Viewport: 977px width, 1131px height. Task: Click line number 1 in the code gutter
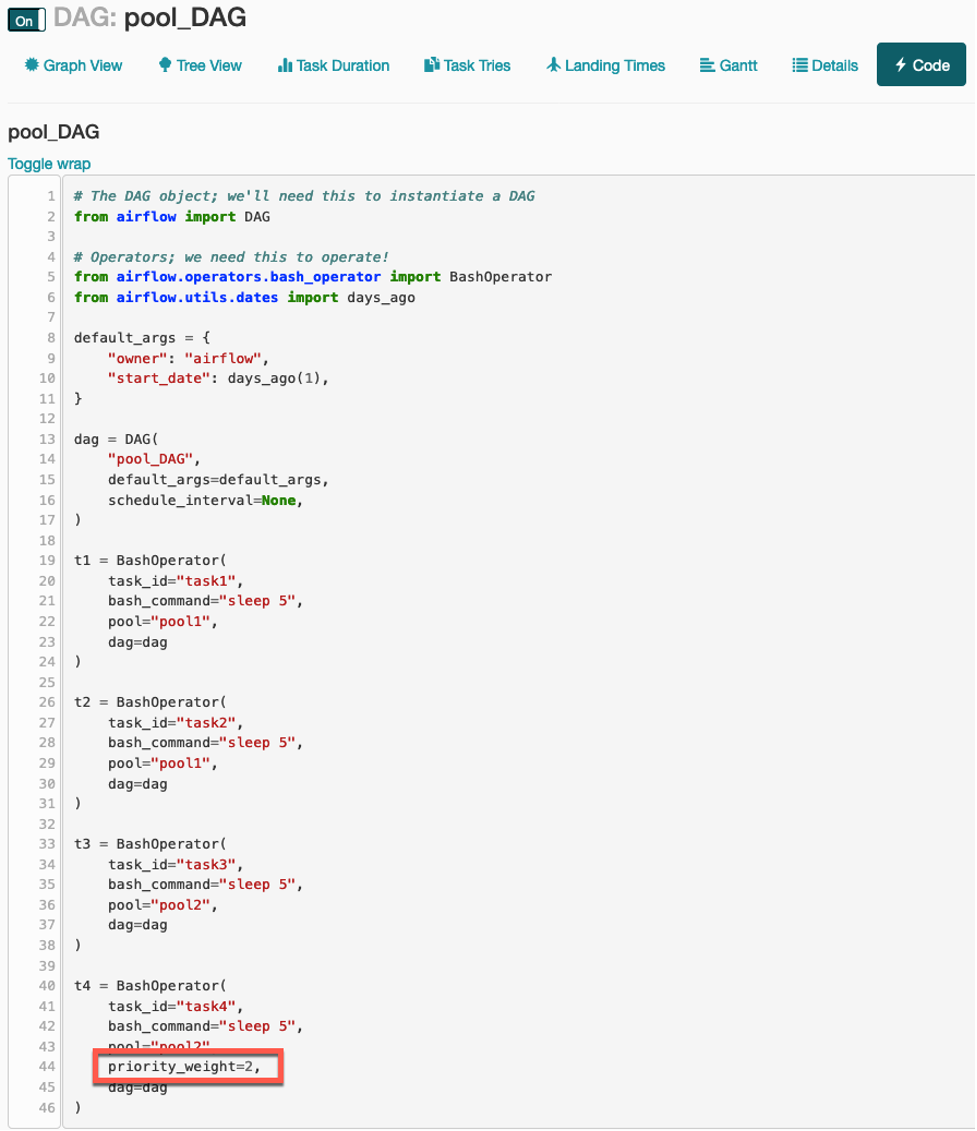pyautogui.click(x=50, y=196)
